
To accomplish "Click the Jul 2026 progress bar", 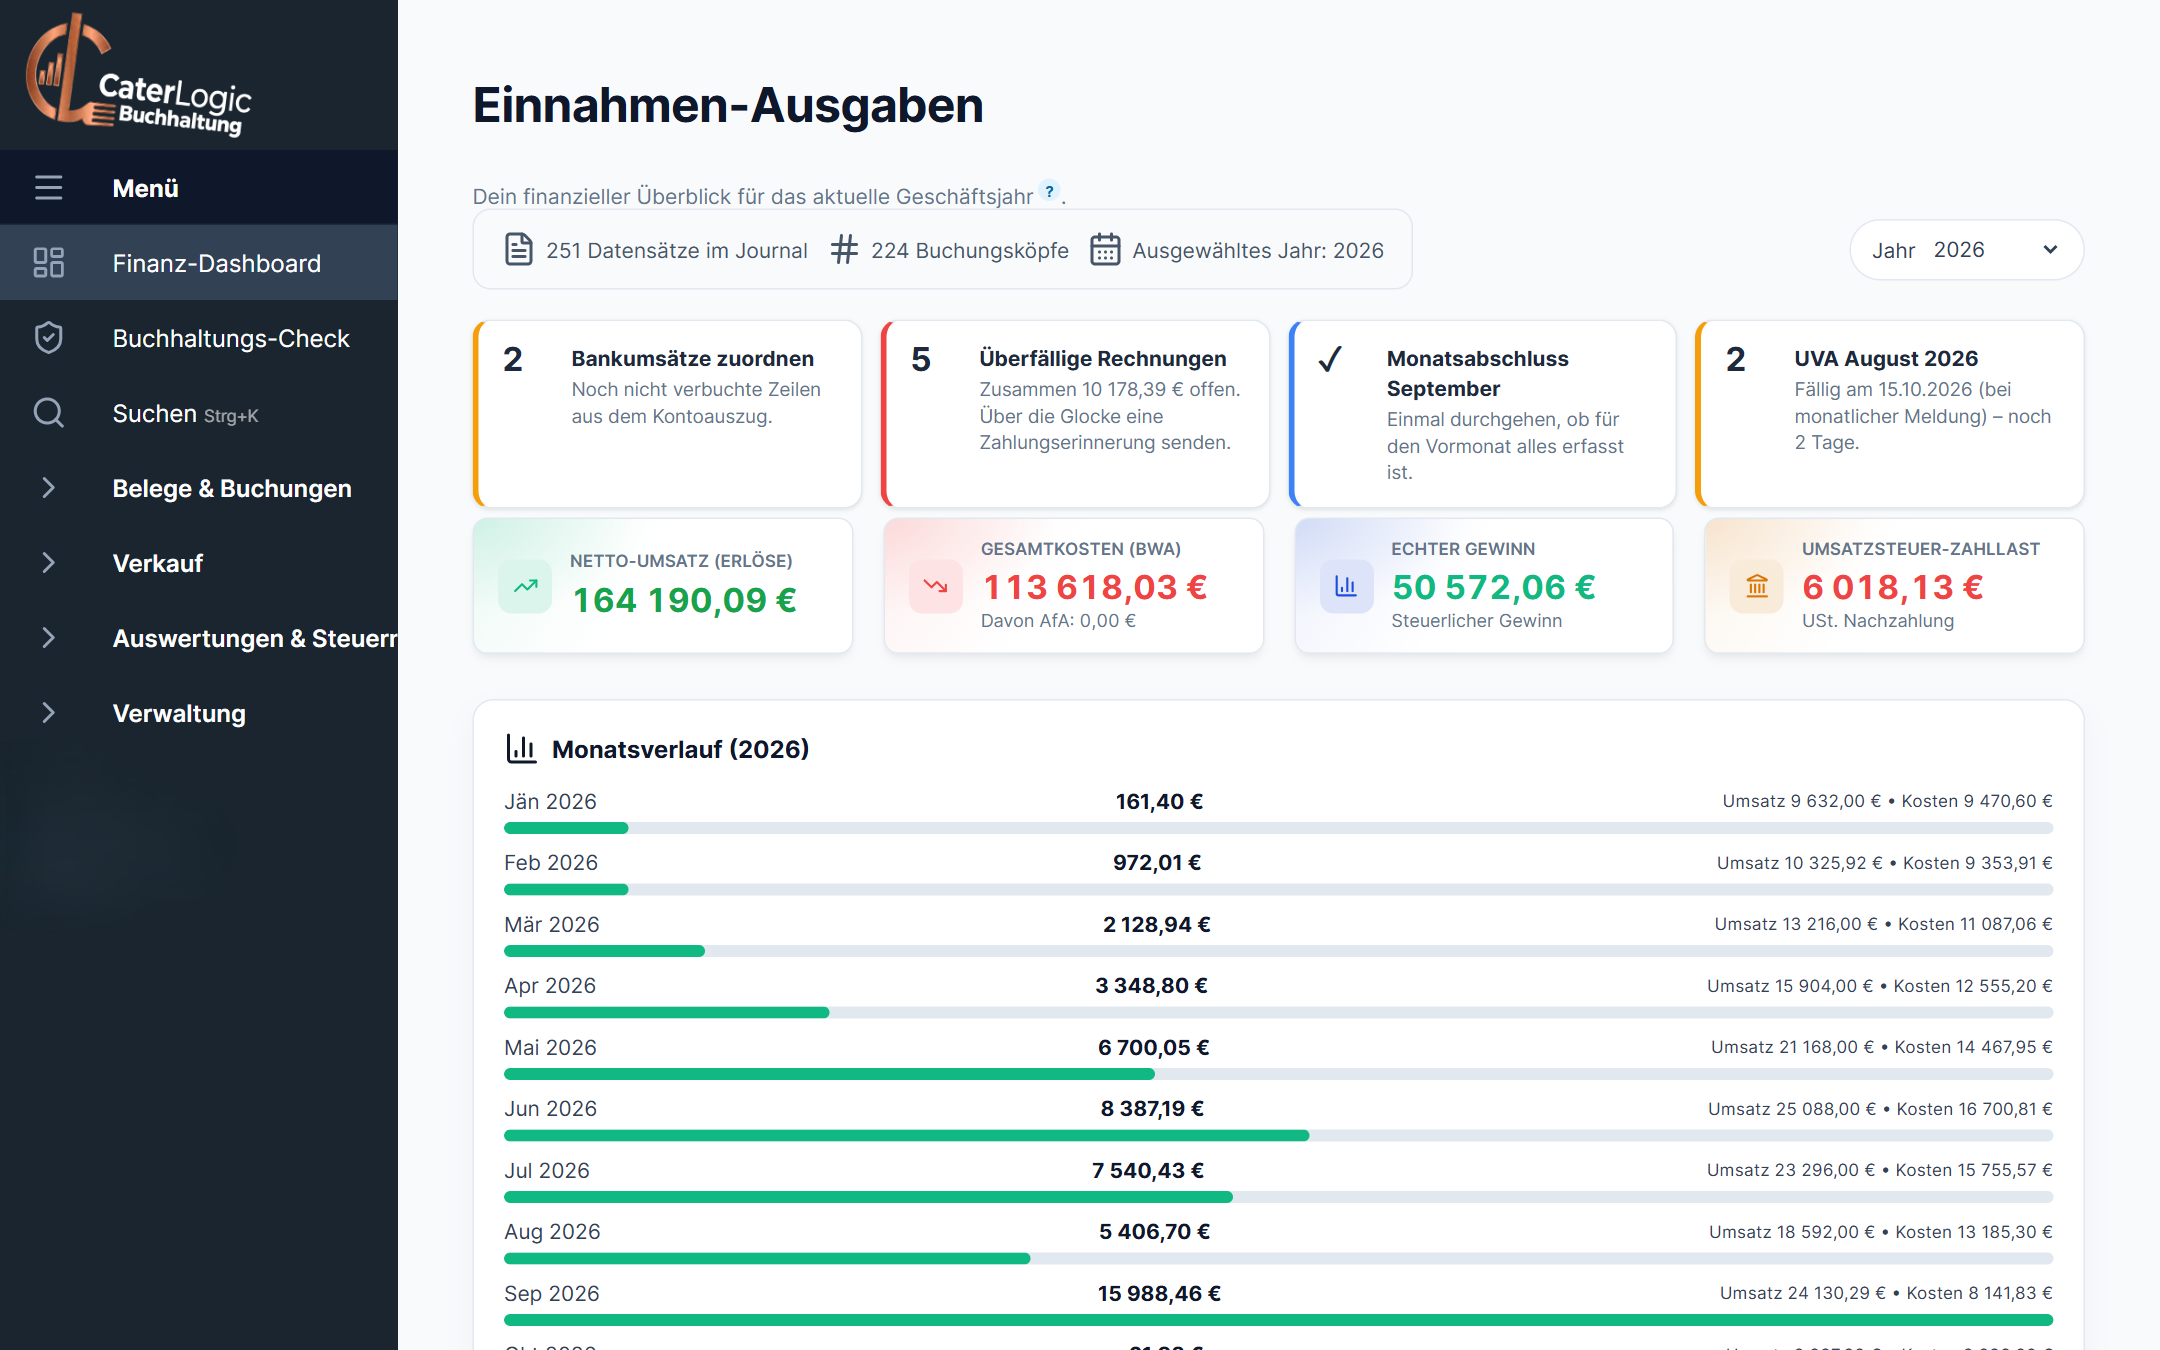I will click(1278, 1197).
